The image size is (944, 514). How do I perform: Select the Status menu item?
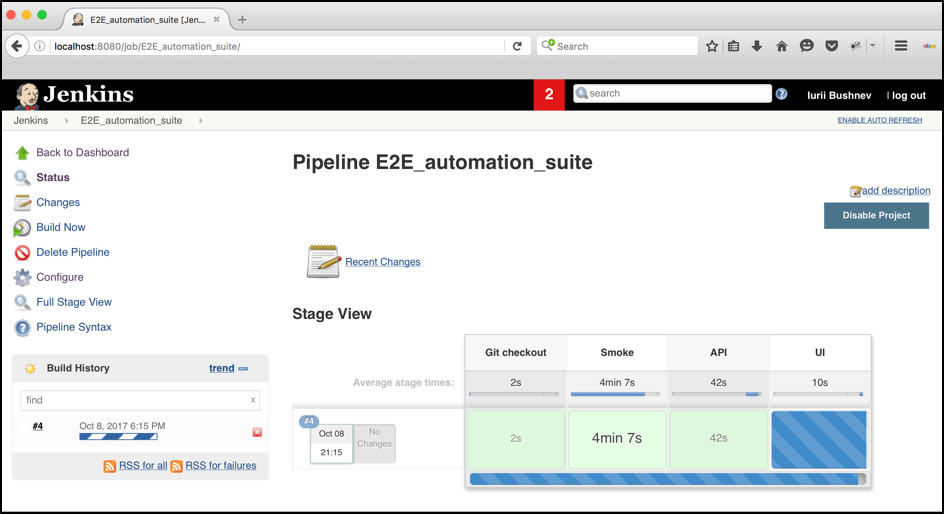click(53, 178)
